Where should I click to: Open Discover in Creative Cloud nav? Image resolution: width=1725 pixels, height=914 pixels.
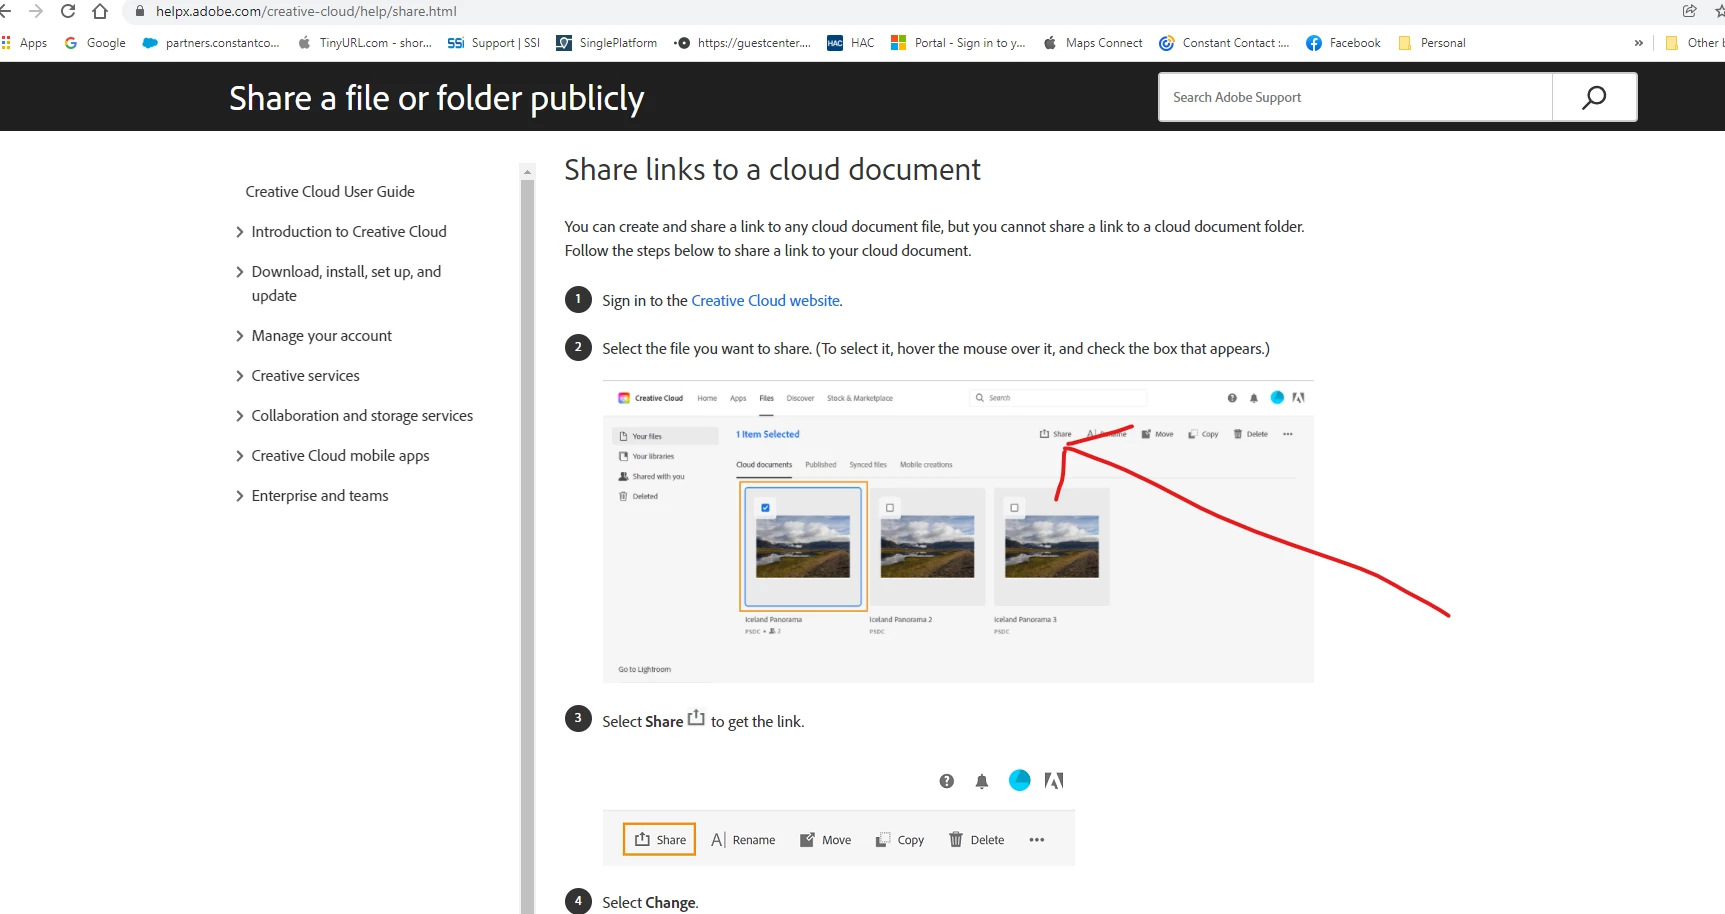click(x=800, y=398)
